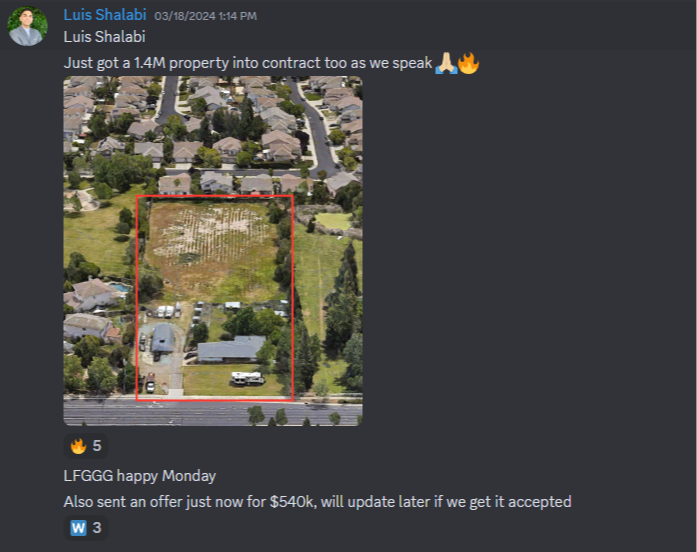Click the number 3 on W reaction
The height and width of the screenshot is (552, 697).
pos(97,528)
